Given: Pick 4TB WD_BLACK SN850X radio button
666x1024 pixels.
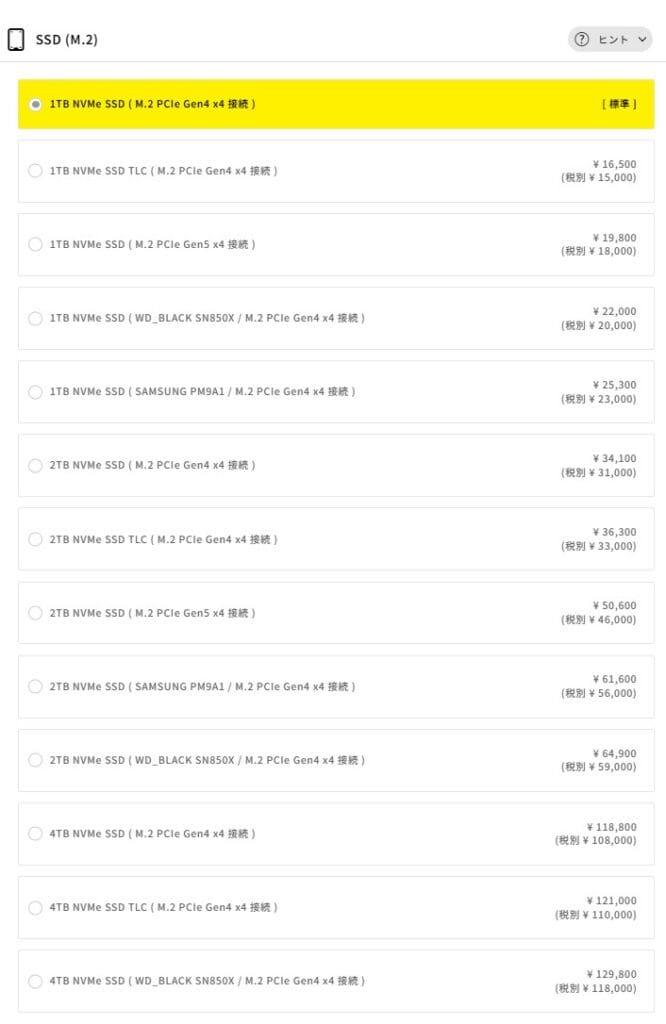Looking at the screenshot, I should [x=36, y=981].
